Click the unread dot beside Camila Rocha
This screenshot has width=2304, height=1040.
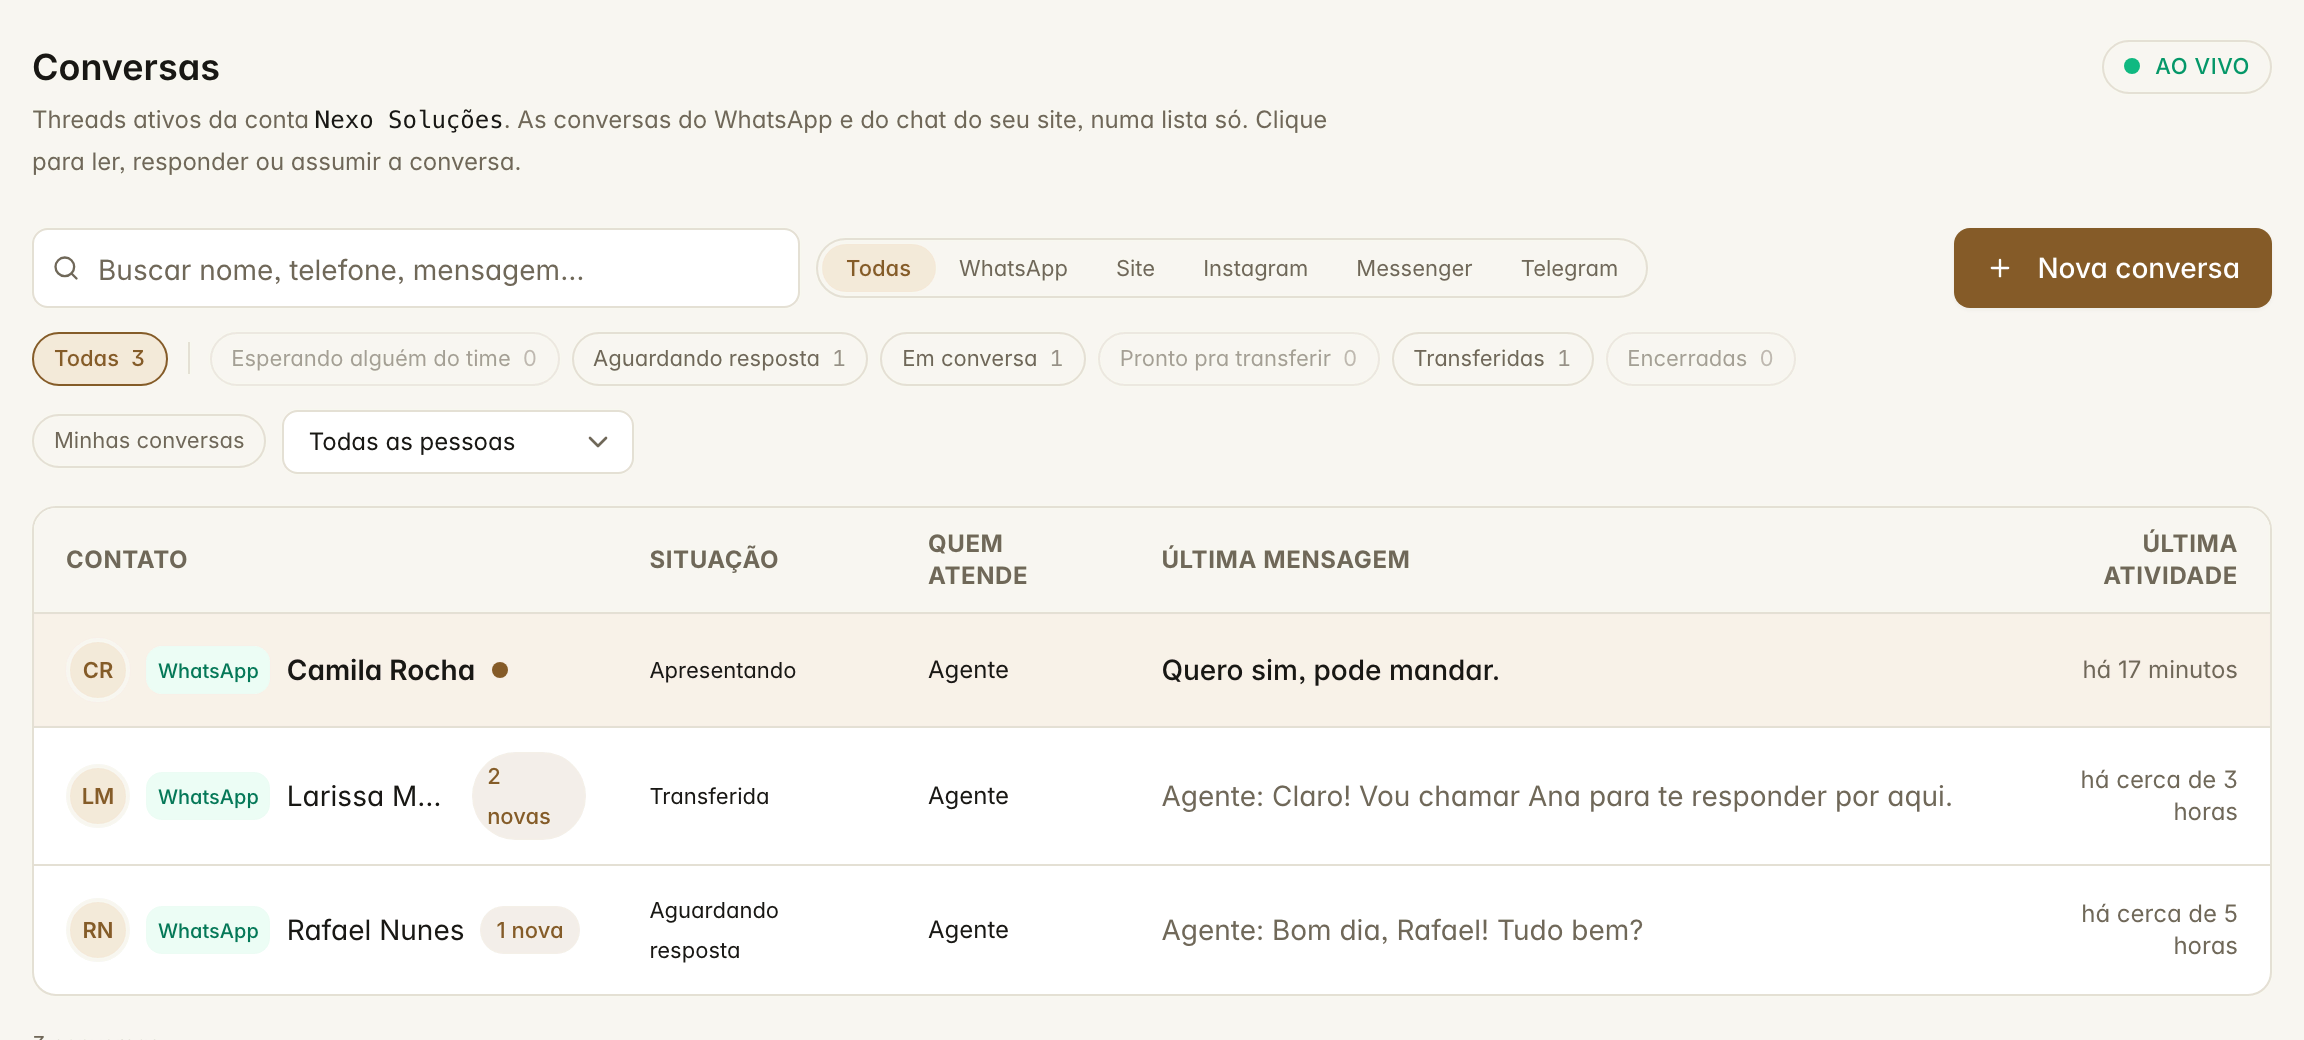click(x=500, y=670)
